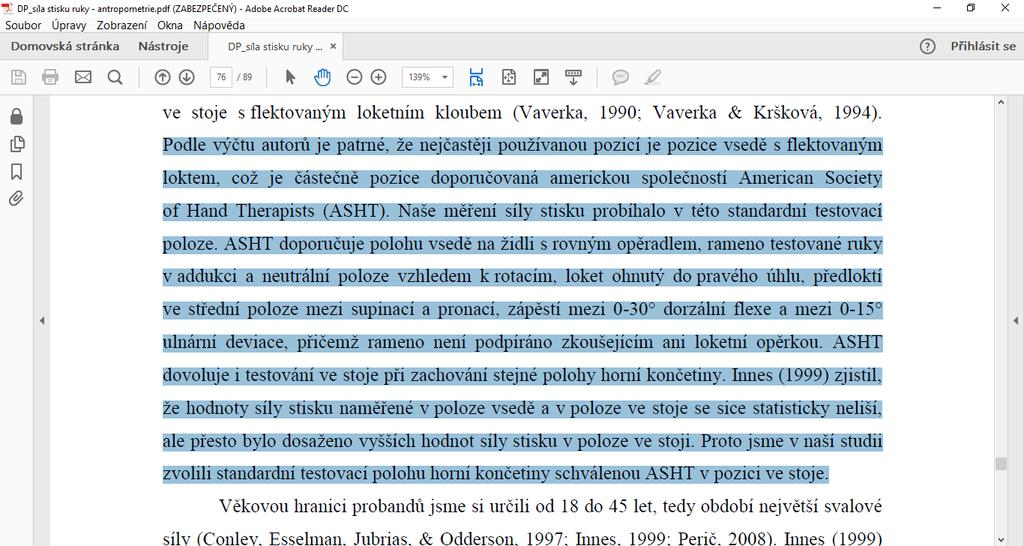Show page thumbnails panel icon
The width and height of the screenshot is (1024, 546).
click(17, 144)
